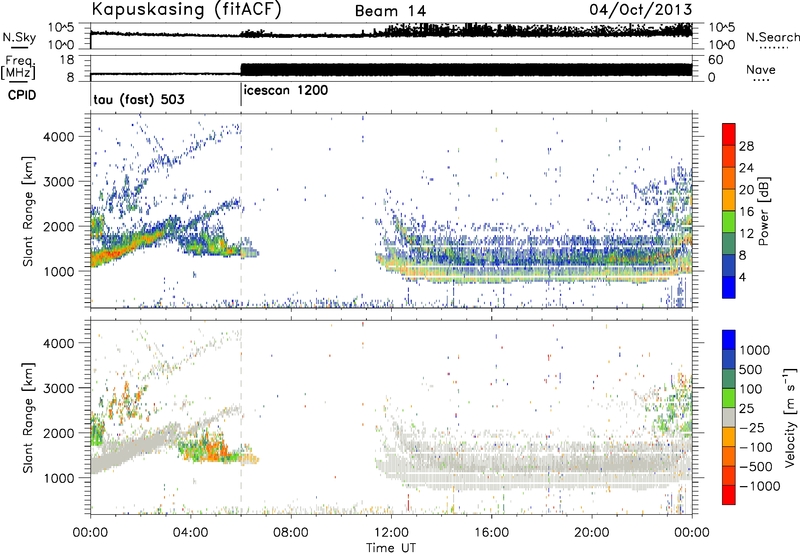This screenshot has width=800, height=554.
Task: Click the 'Kapuskasing (fitACF)' title text
Action: click(186, 10)
